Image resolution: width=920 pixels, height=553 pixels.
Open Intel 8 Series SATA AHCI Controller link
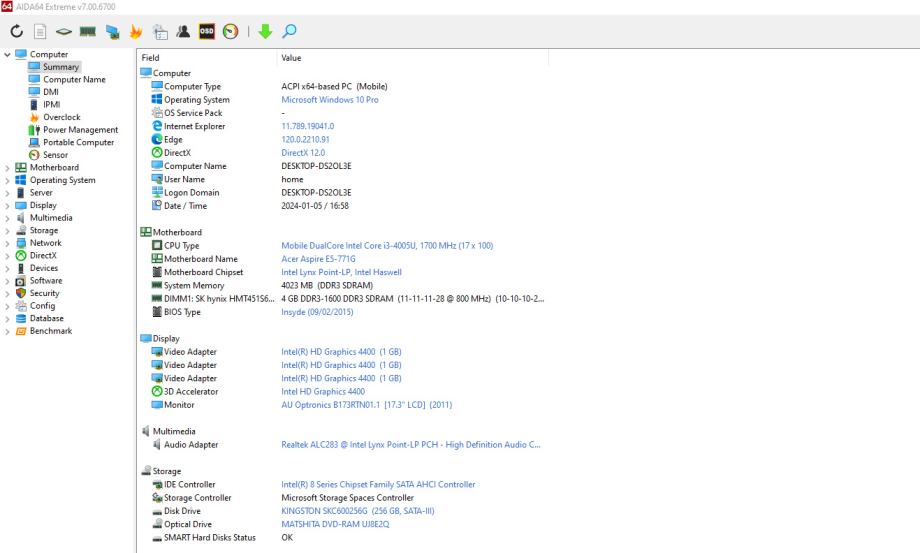tap(378, 484)
